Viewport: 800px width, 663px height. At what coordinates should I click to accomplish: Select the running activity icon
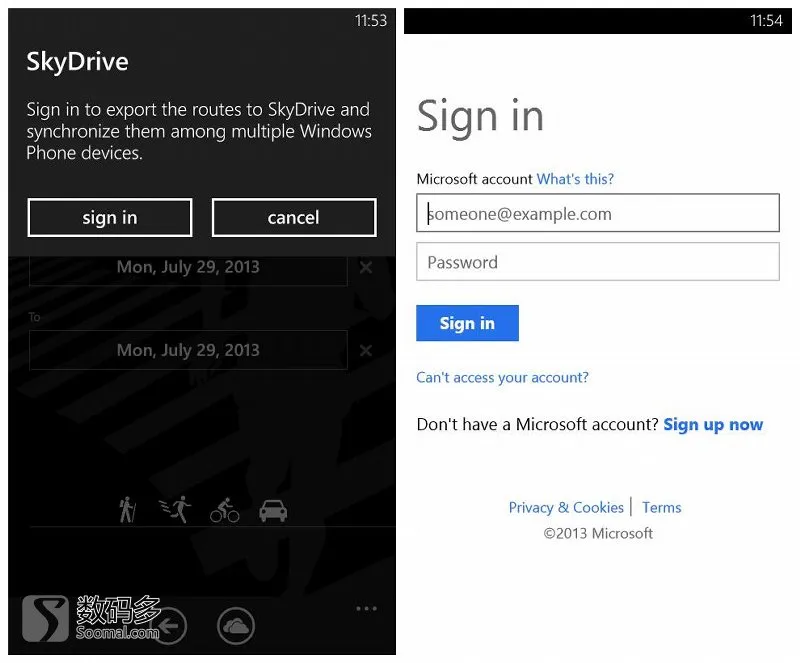[176, 509]
